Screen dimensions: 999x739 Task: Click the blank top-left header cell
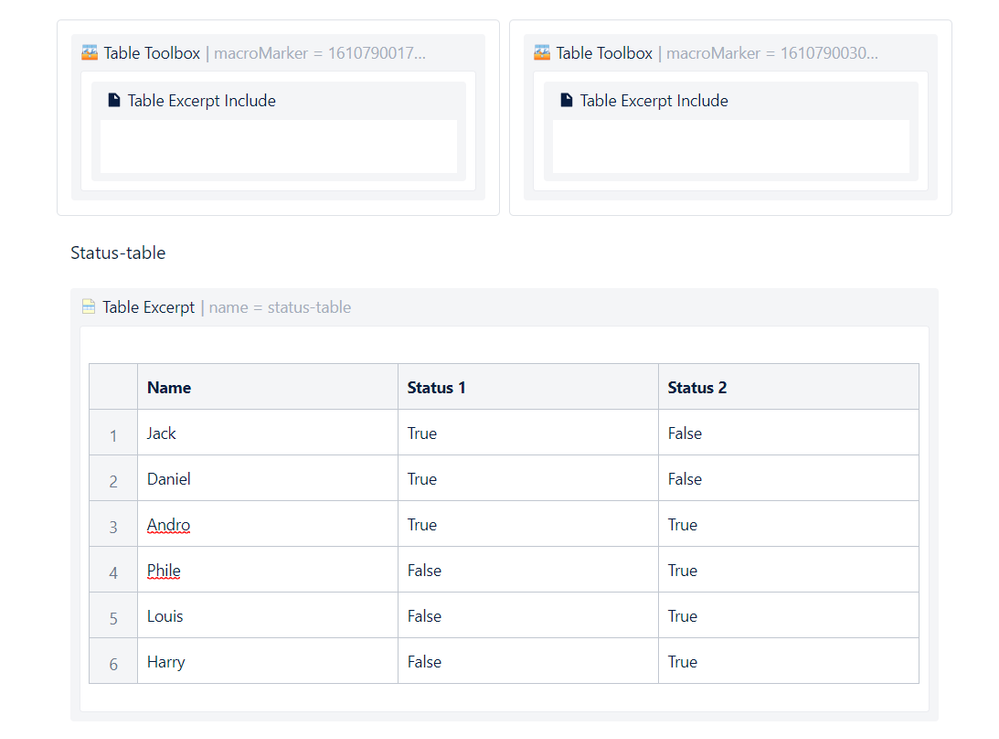pos(113,387)
